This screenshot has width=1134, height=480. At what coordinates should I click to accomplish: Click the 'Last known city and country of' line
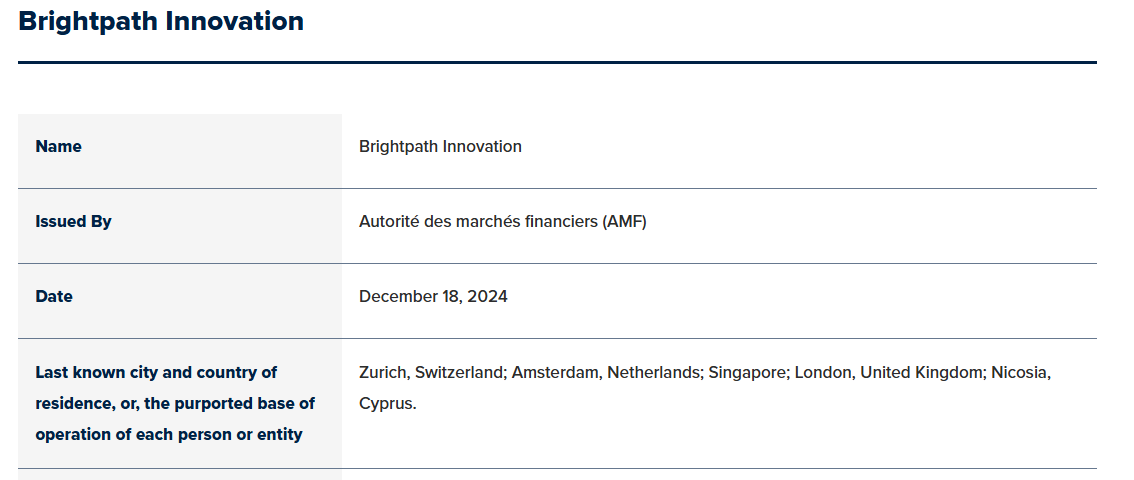tap(156, 373)
